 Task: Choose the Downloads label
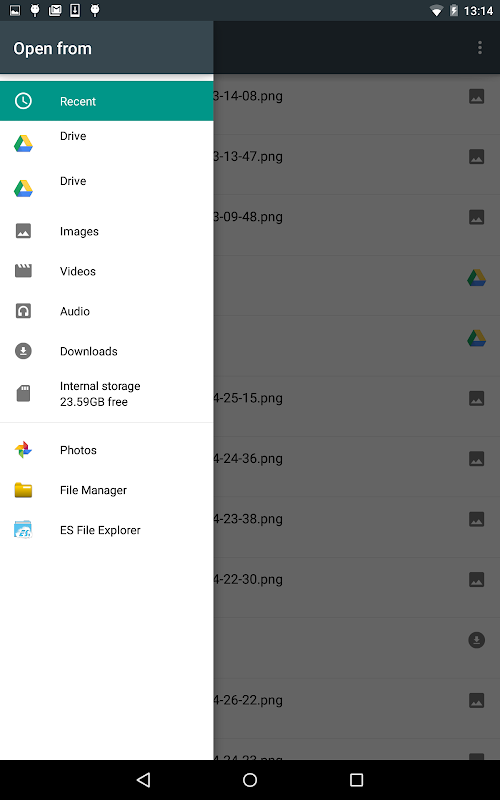89,351
